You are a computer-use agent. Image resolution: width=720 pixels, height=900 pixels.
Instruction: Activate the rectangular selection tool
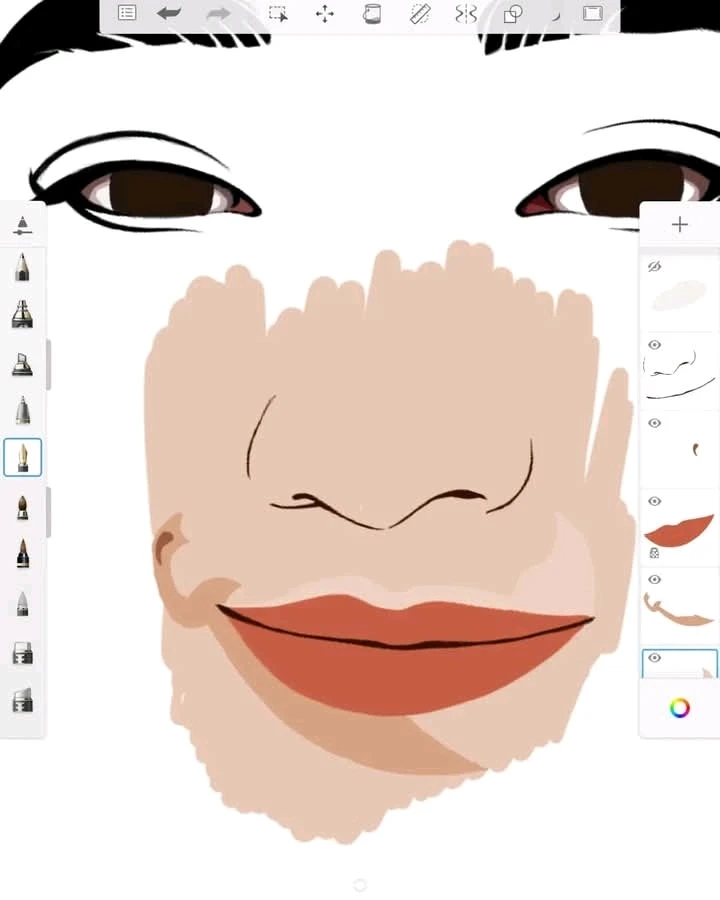point(278,13)
